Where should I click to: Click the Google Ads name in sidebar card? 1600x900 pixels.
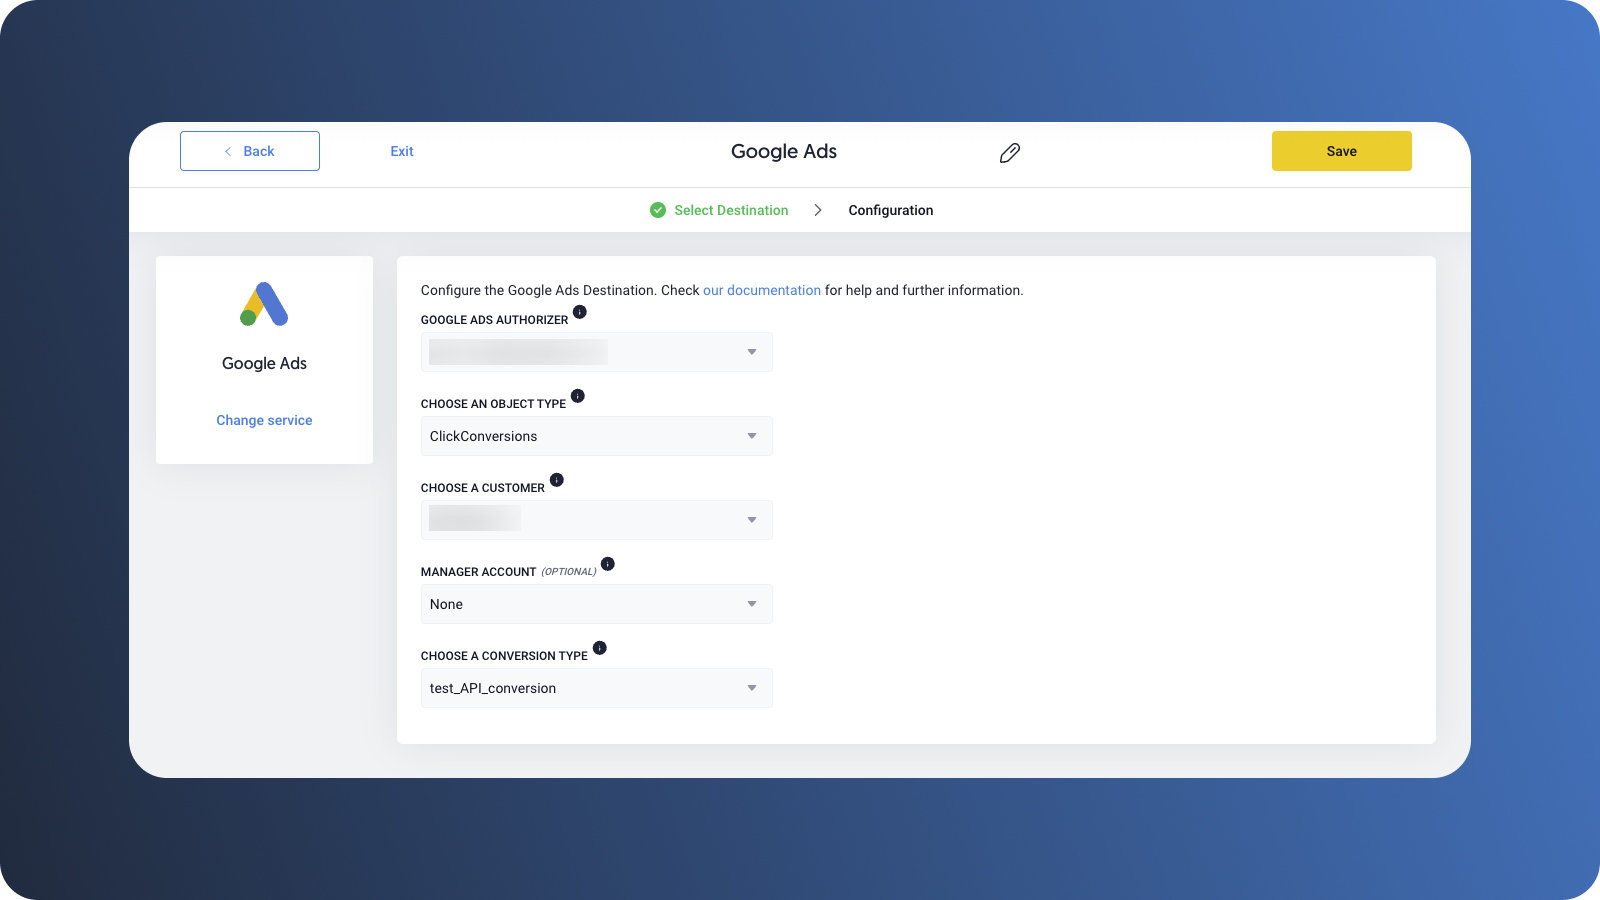click(264, 363)
